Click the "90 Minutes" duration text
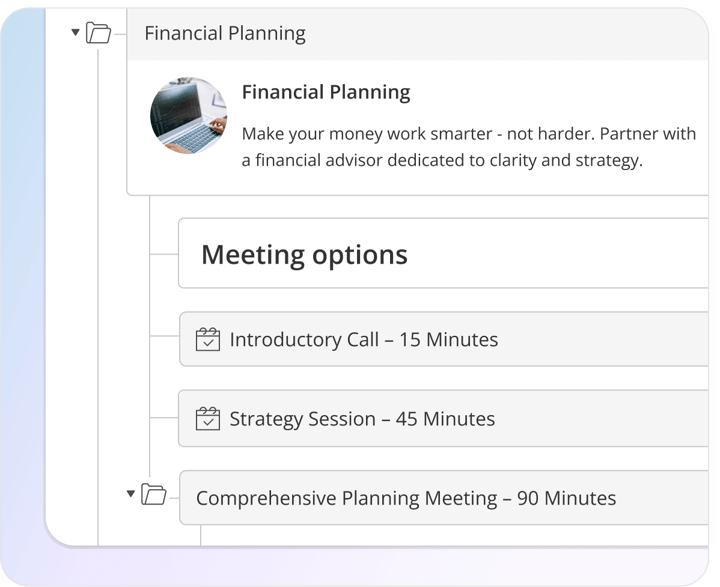Screen dimensions: 720x587 567,497
